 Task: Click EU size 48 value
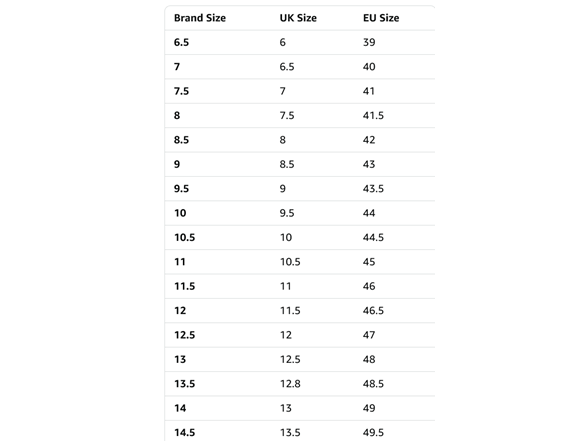click(369, 359)
